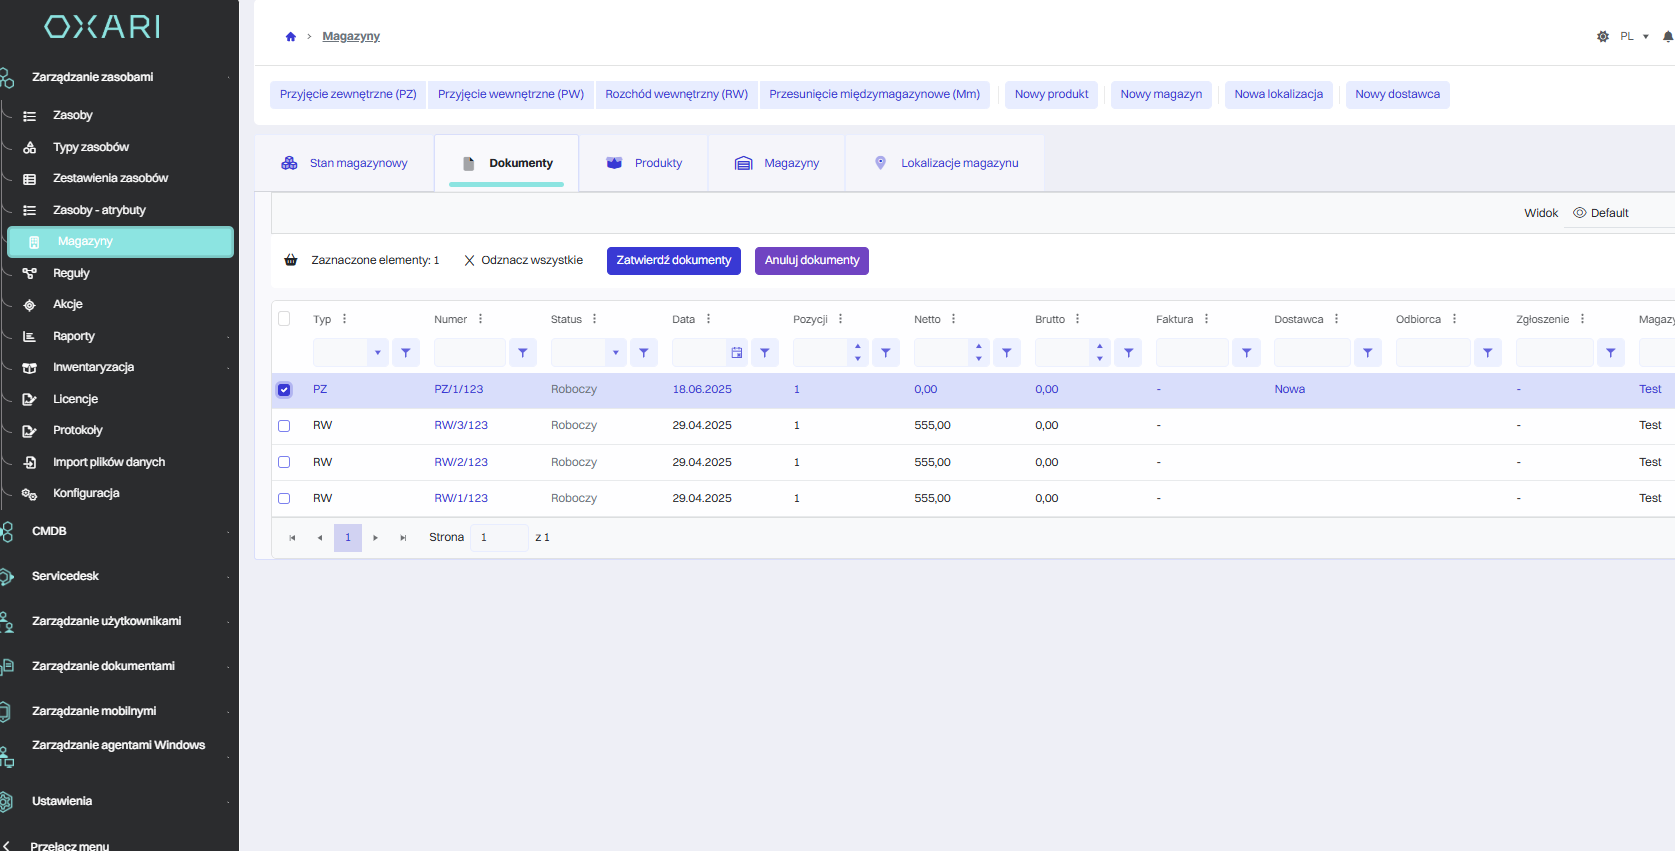1675x851 pixels.
Task: Click the settings gear icon in header
Action: (1603, 37)
